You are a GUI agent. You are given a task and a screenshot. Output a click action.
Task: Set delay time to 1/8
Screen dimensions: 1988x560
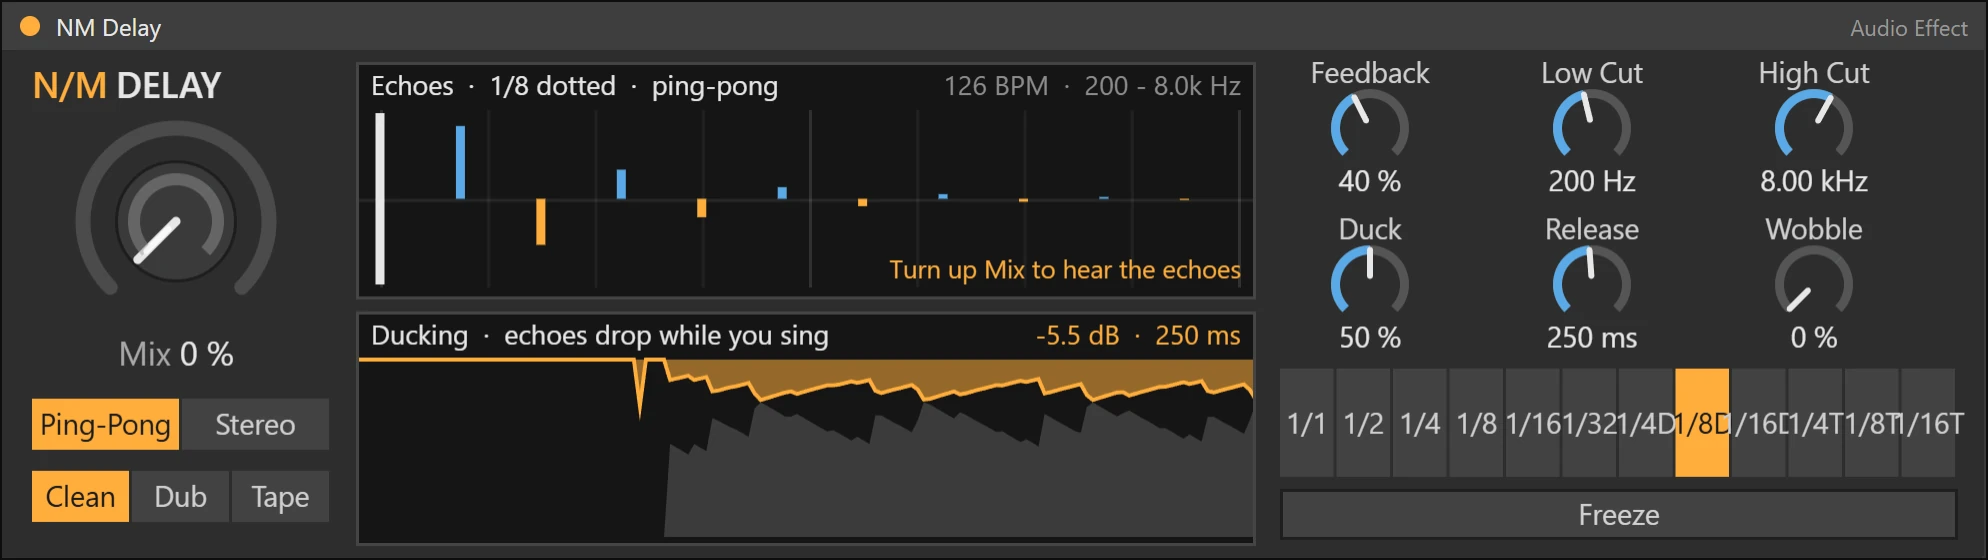[1477, 423]
